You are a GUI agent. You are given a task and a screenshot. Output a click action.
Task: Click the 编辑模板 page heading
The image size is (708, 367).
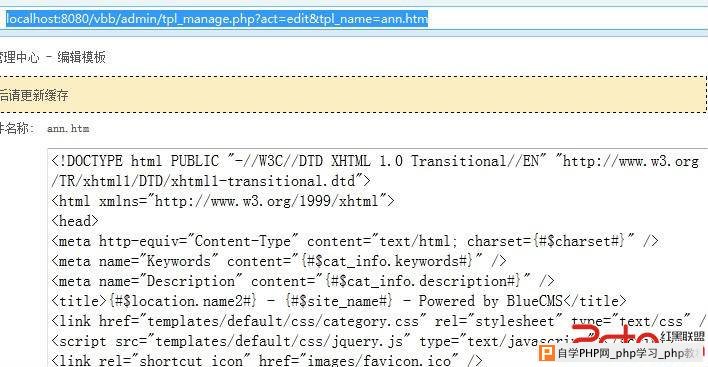click(81, 57)
